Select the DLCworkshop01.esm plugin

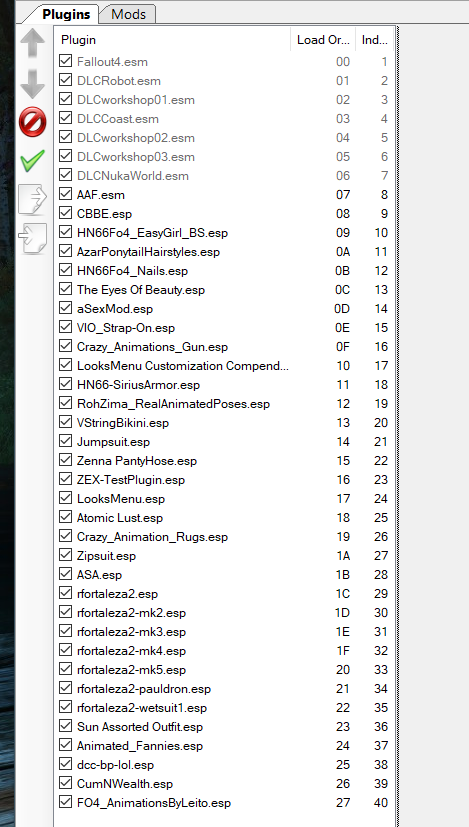136,100
